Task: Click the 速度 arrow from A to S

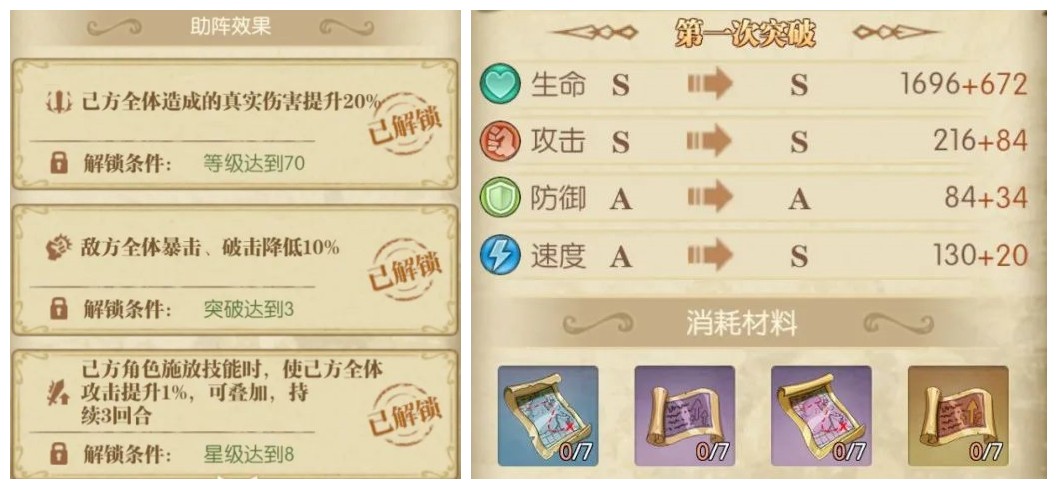Action: click(709, 256)
